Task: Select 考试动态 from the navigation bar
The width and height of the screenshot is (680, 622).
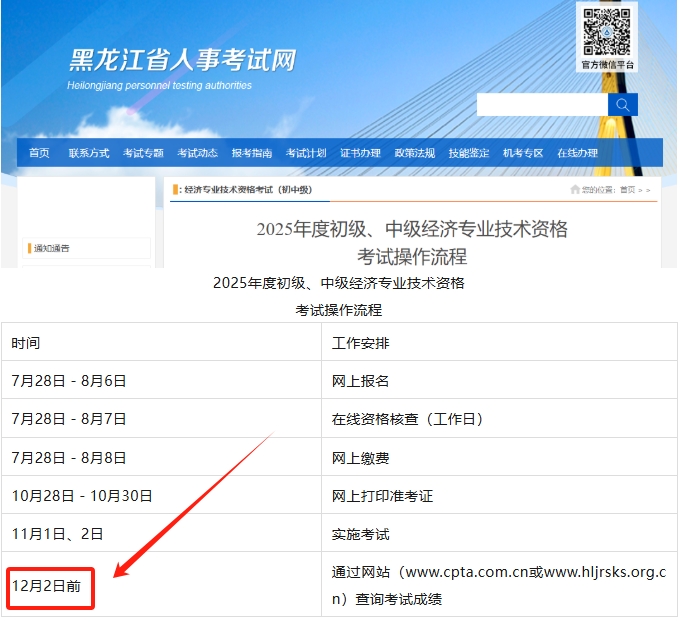Action: pyautogui.click(x=197, y=153)
